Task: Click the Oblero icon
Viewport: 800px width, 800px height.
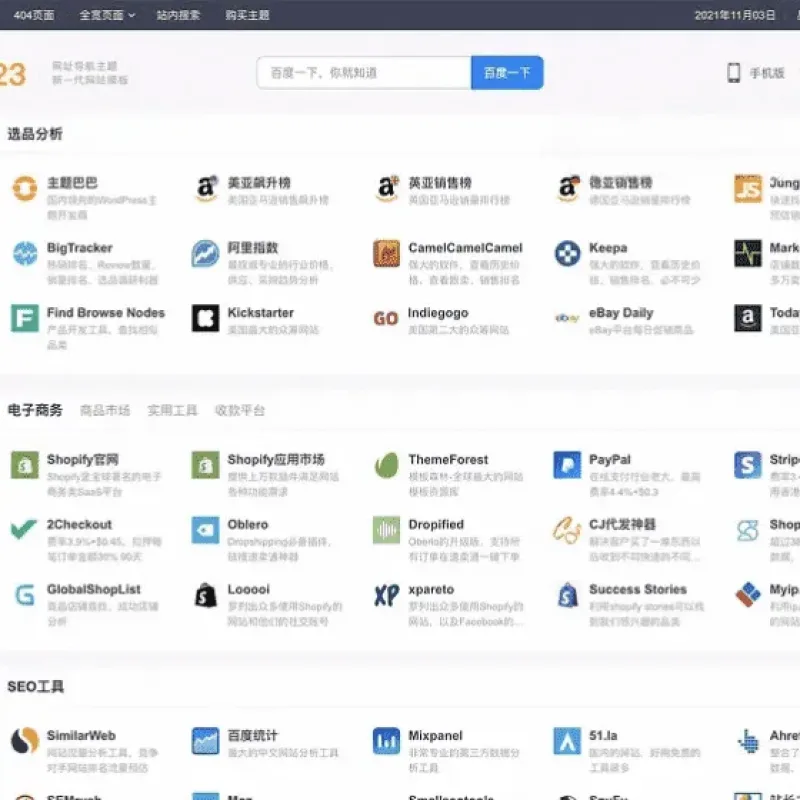Action: pyautogui.click(x=206, y=530)
